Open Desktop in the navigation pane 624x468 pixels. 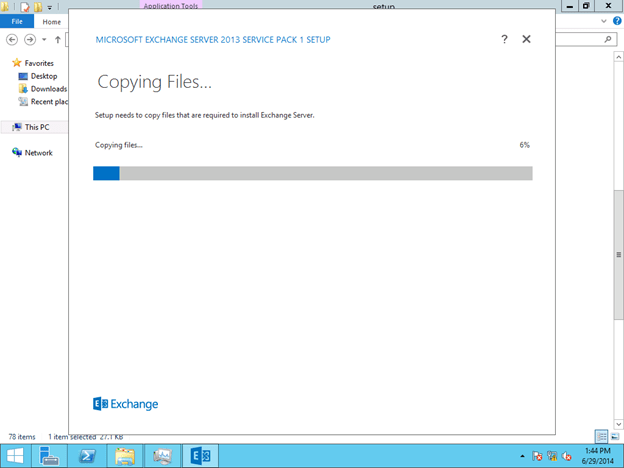tap(43, 76)
